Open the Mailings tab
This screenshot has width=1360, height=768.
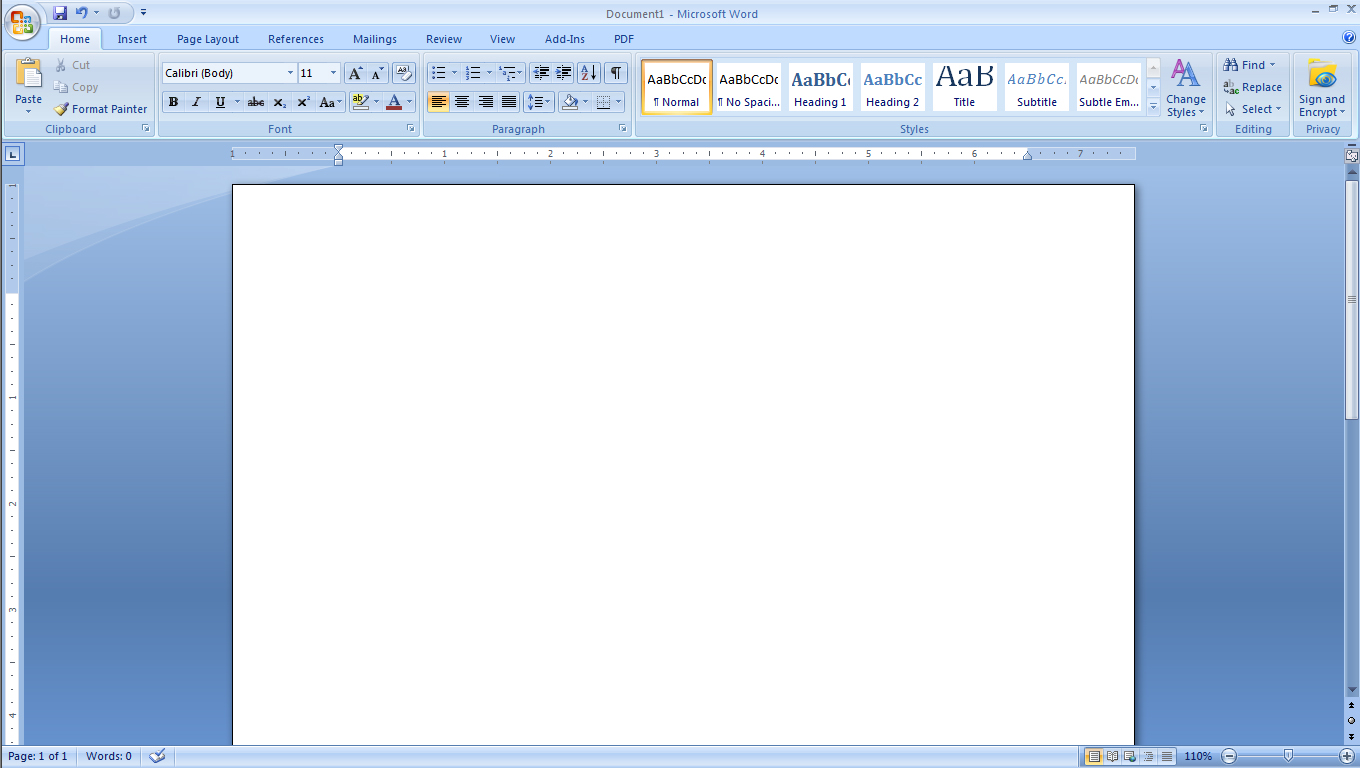[x=374, y=39]
